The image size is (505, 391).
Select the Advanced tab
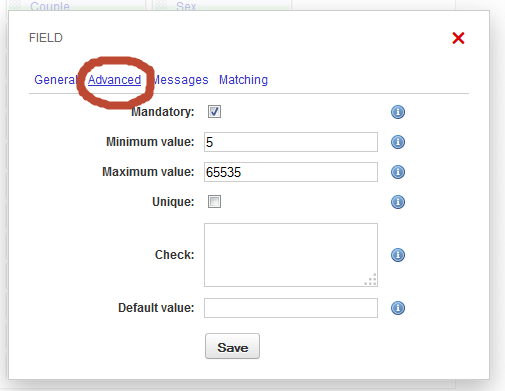pyautogui.click(x=114, y=80)
